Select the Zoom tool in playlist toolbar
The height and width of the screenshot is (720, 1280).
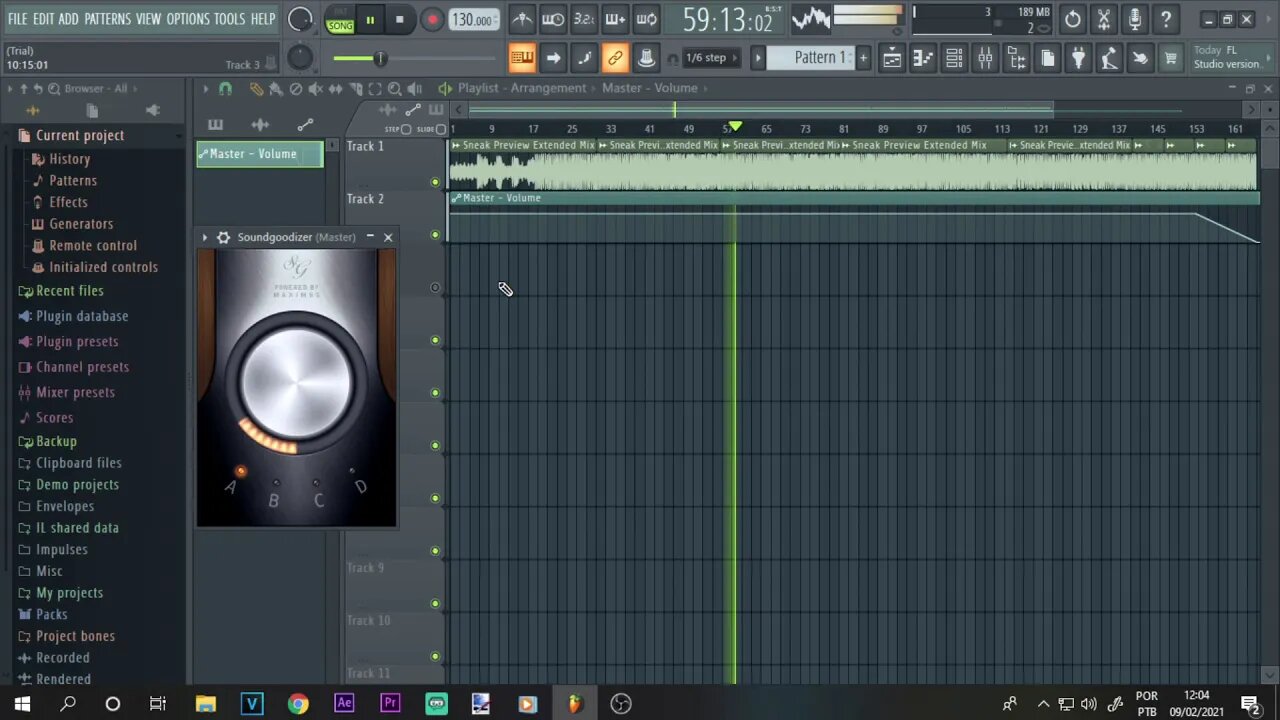(395, 89)
